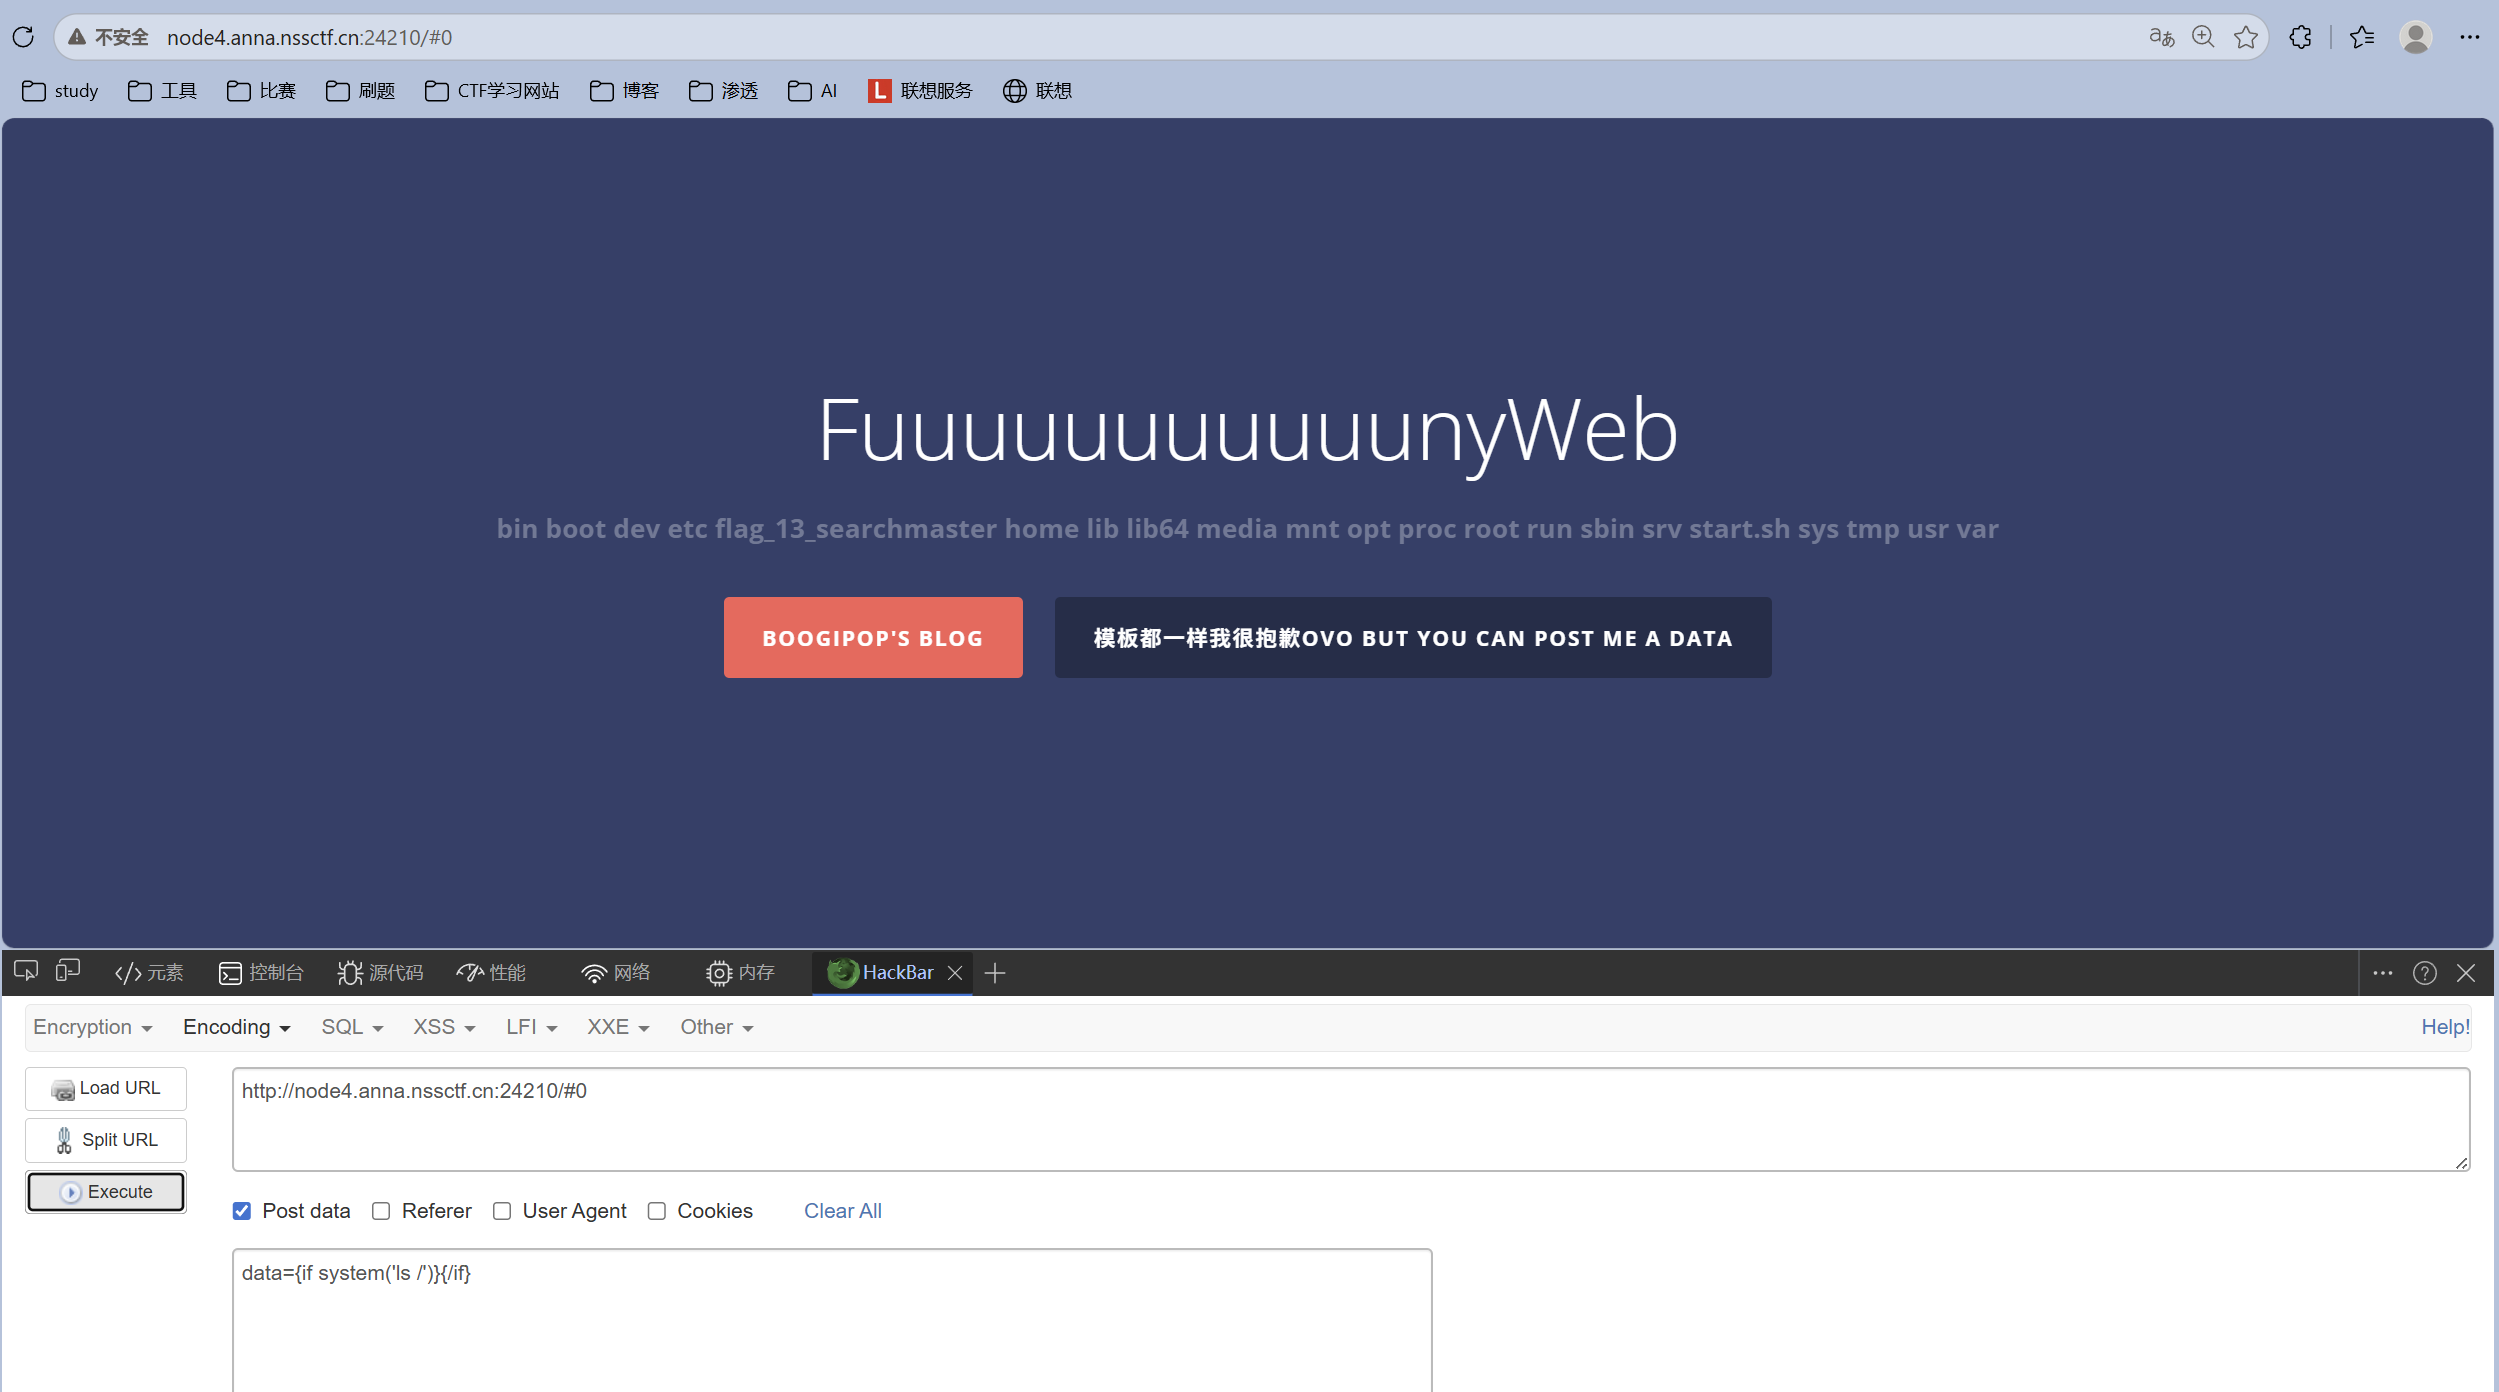Open the CTF学习网站 bookmark folder

click(x=491, y=91)
